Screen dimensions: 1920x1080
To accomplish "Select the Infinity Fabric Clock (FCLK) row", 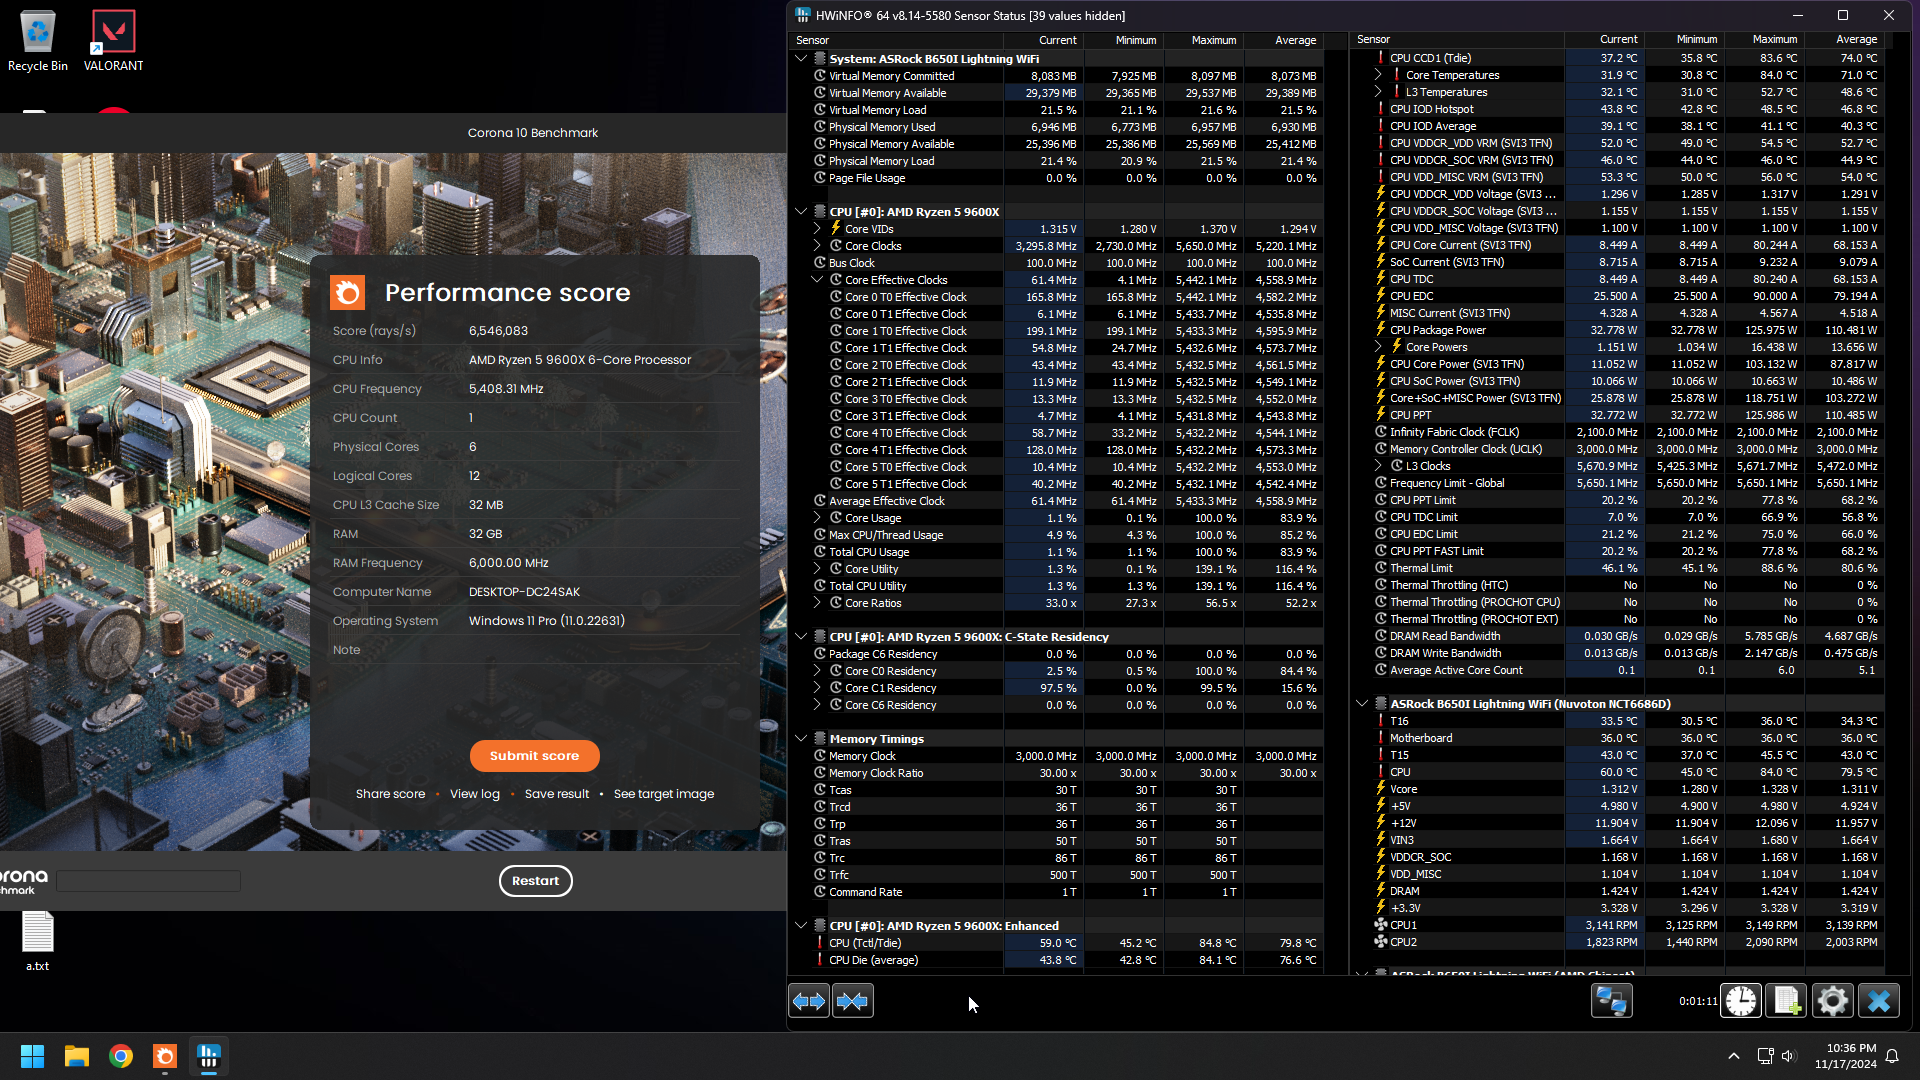I will (1617, 432).
